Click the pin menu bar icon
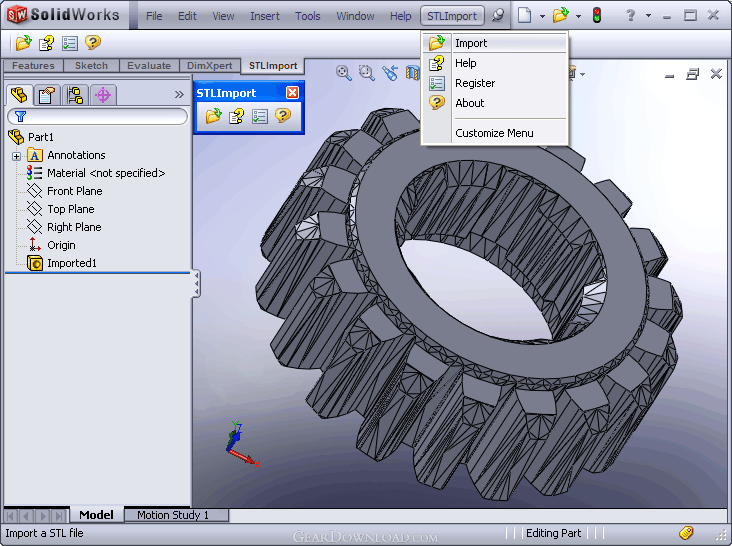 [498, 15]
